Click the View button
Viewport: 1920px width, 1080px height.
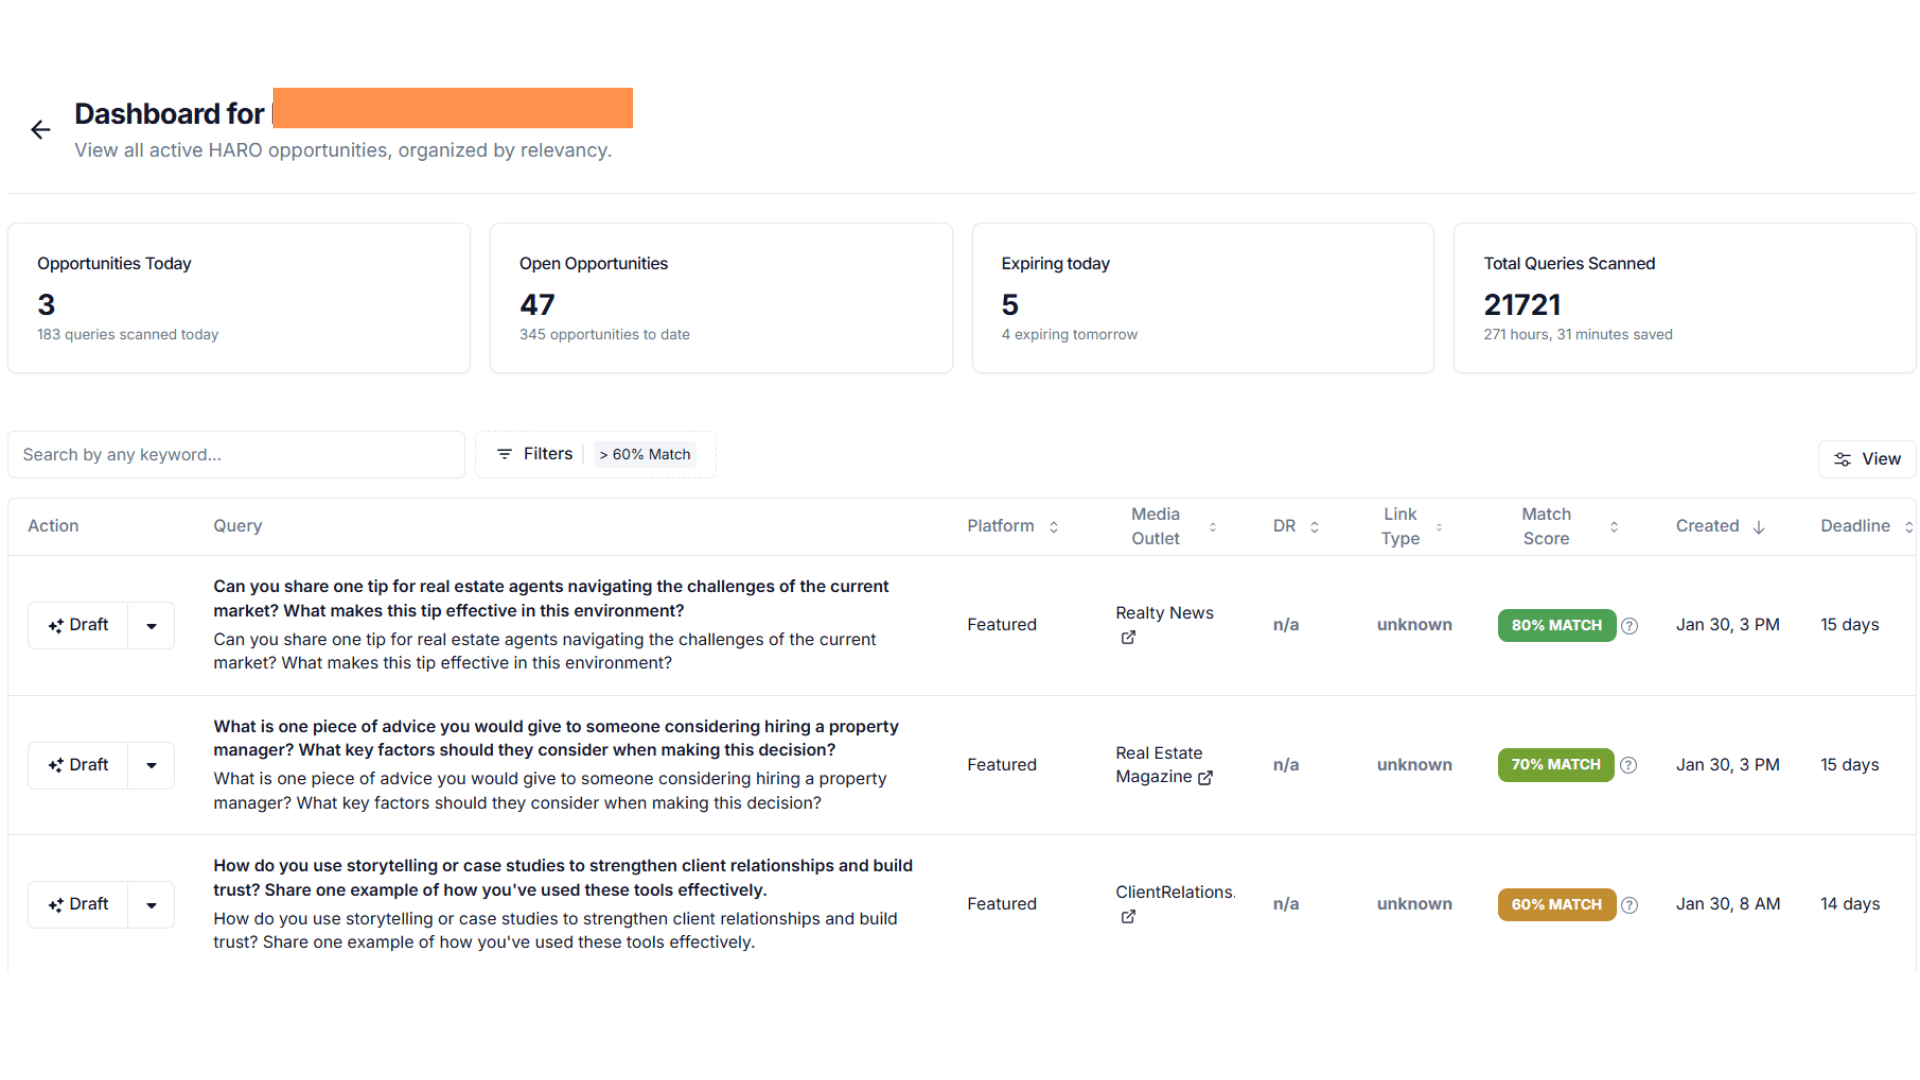(1868, 458)
